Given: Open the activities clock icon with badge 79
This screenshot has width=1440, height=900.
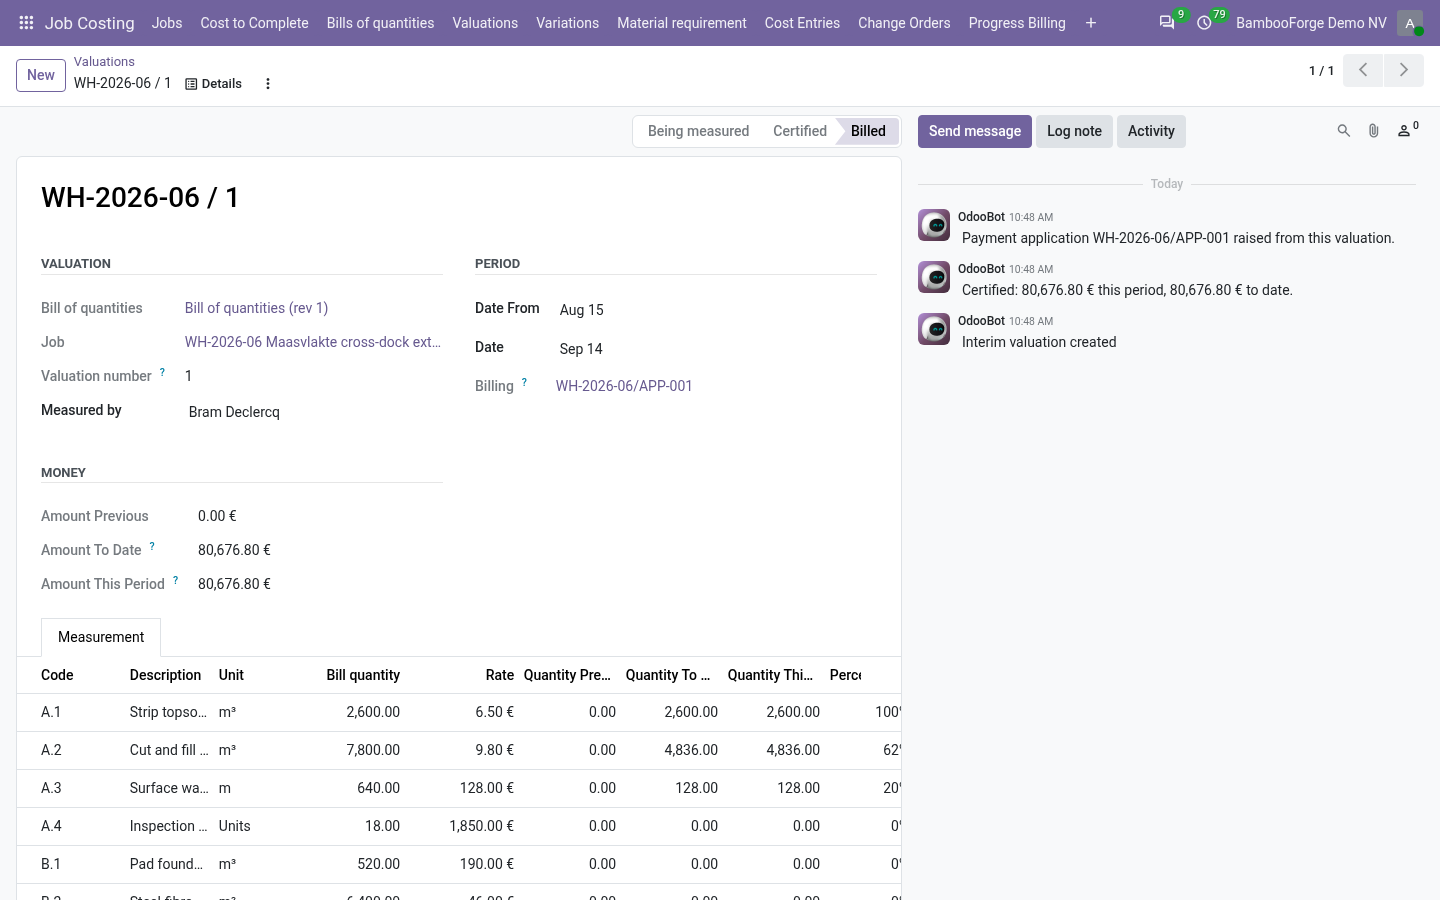Looking at the screenshot, I should click(1205, 22).
